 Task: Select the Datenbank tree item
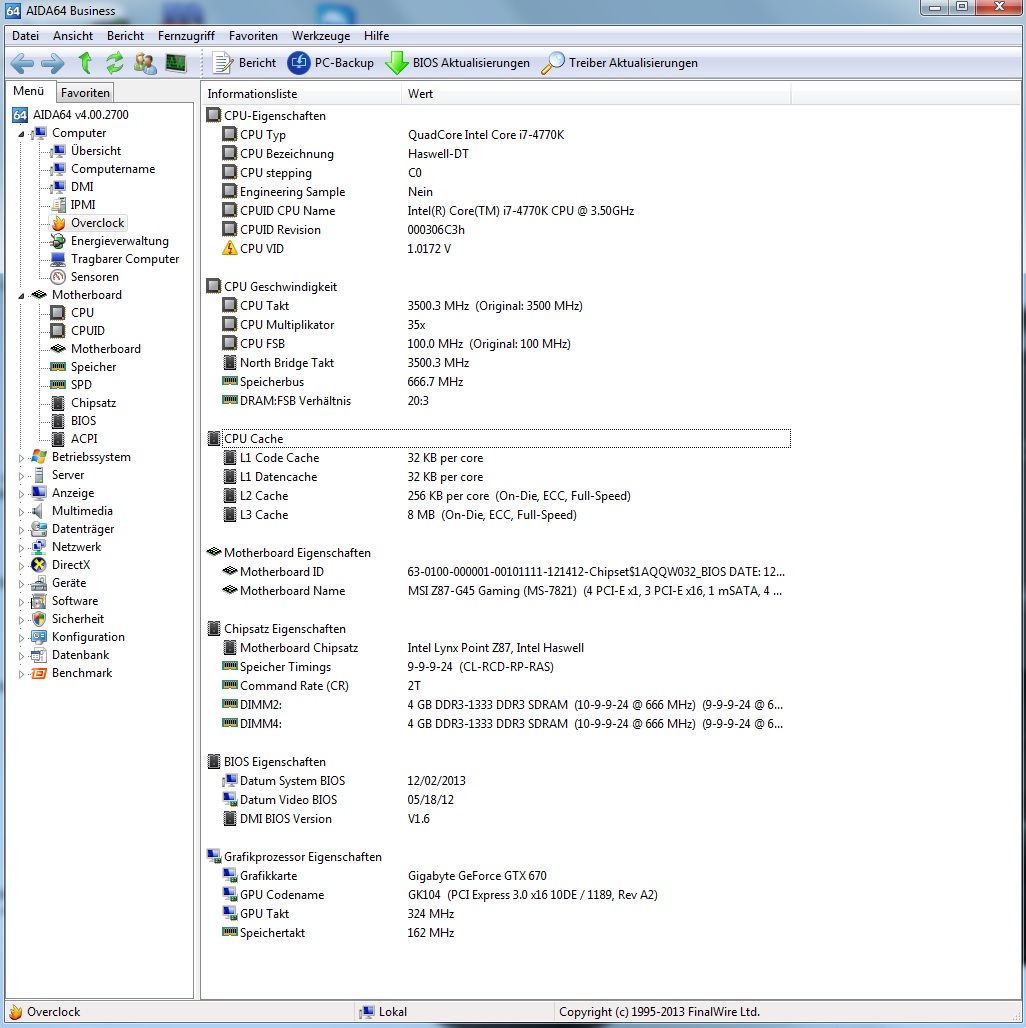coord(80,655)
